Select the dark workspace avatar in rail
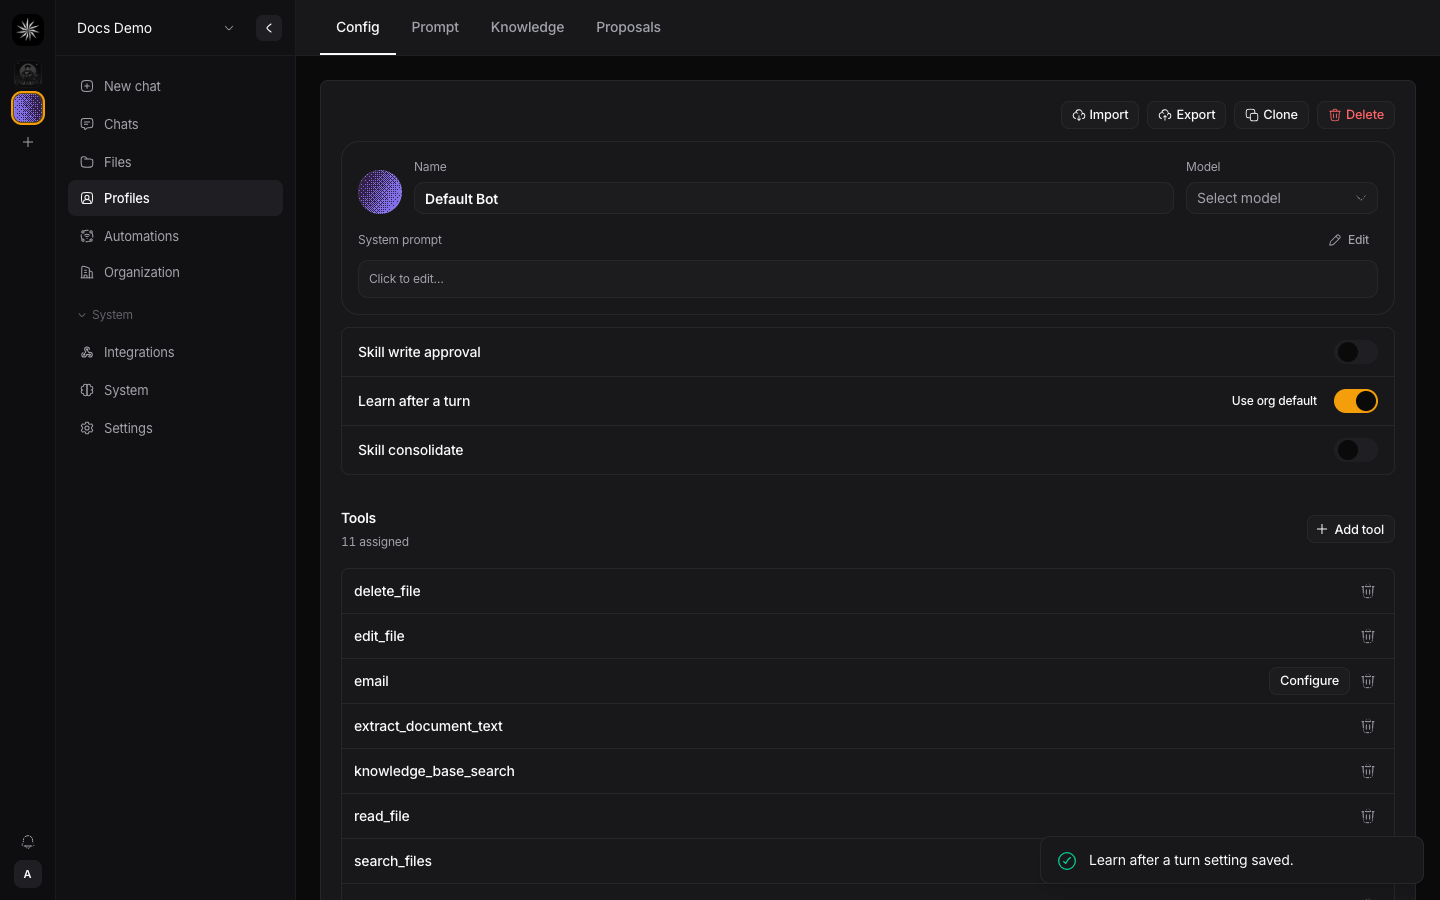1440x900 pixels. [x=28, y=72]
